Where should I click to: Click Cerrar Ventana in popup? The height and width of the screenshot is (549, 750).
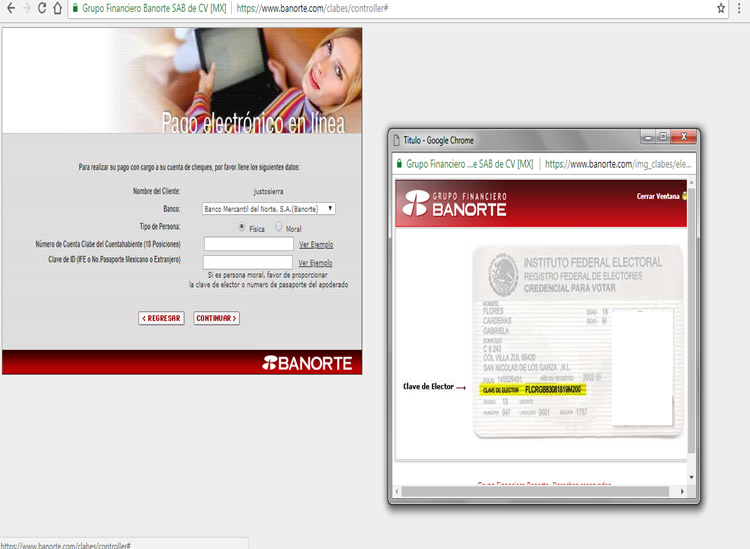658,196
